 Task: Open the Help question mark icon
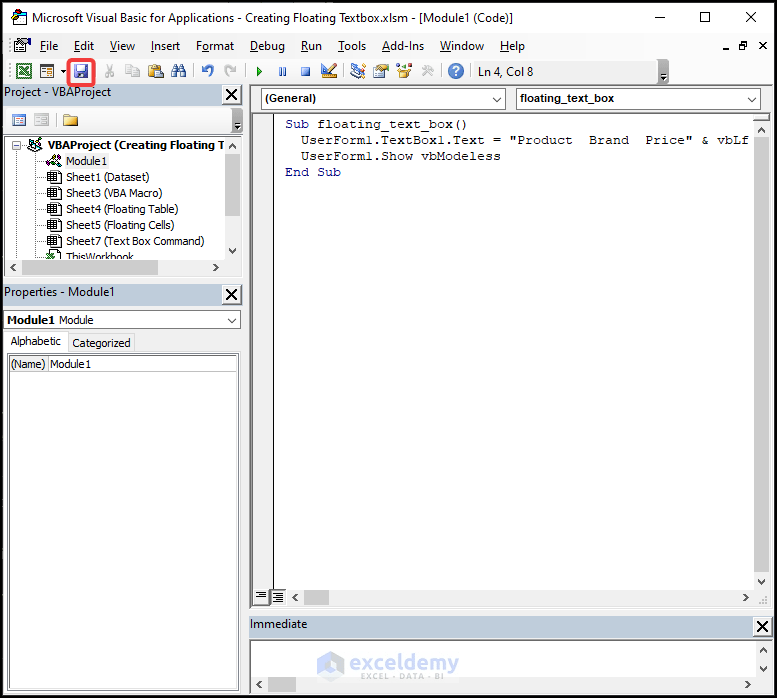(455, 71)
